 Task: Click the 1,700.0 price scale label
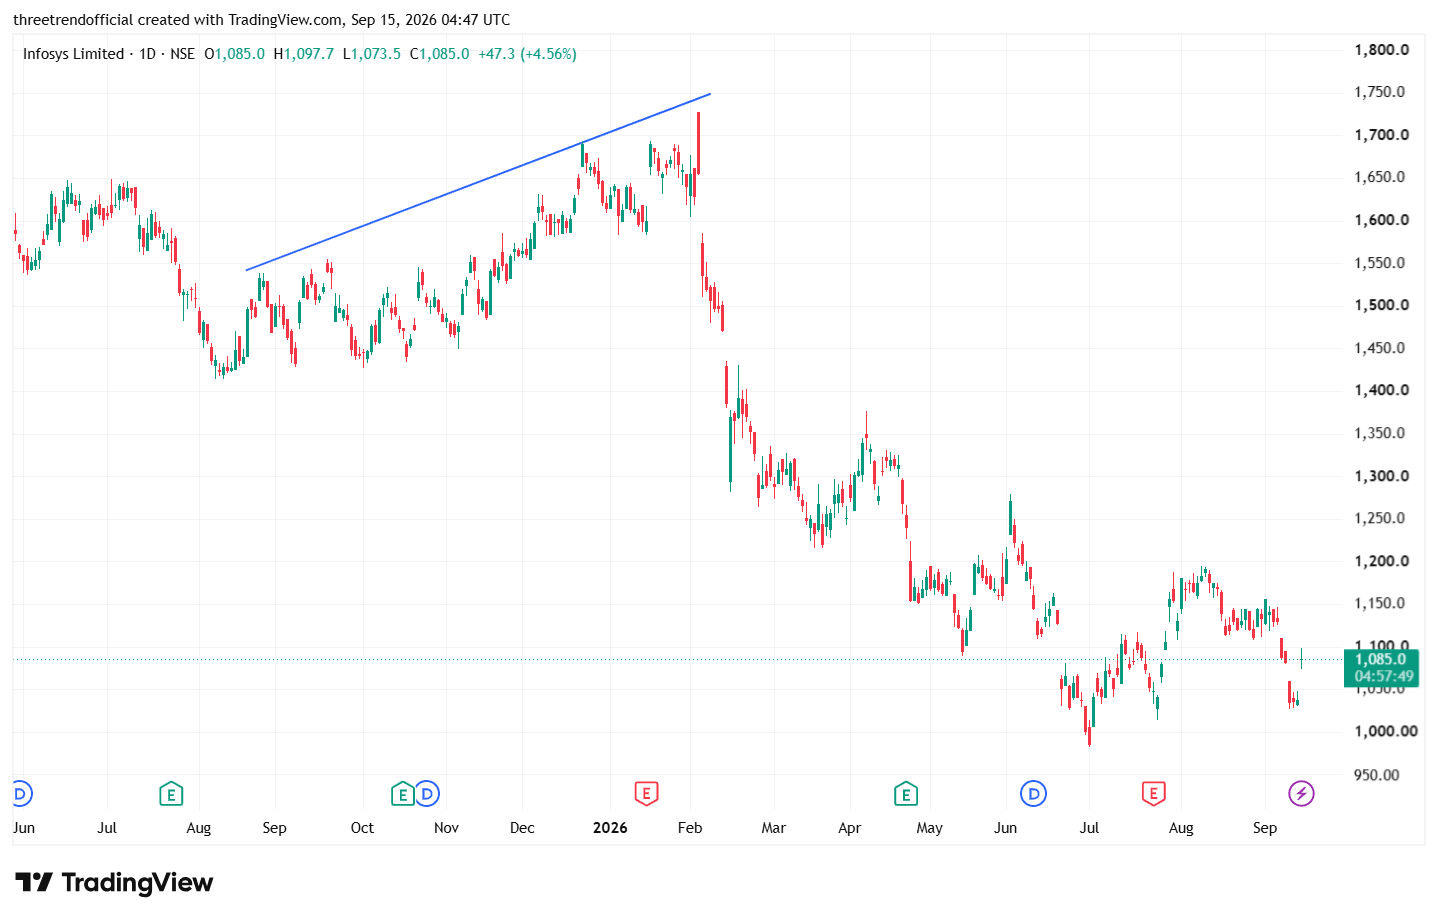(x=1381, y=135)
